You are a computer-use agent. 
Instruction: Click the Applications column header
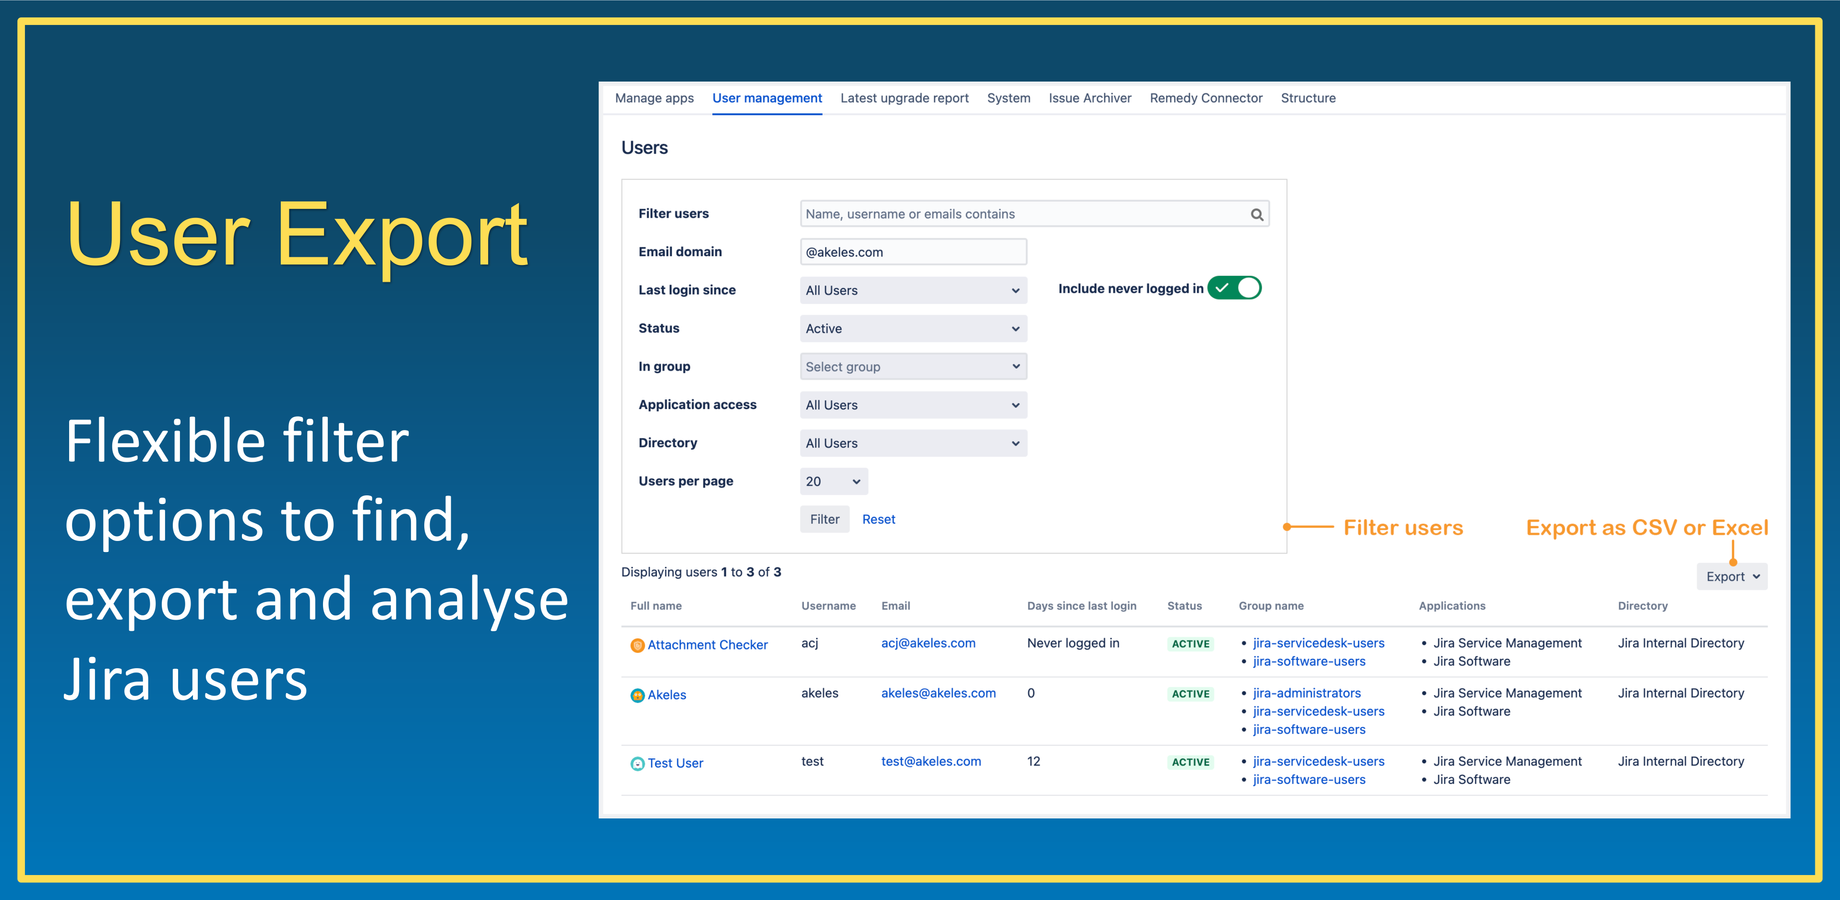point(1452,606)
